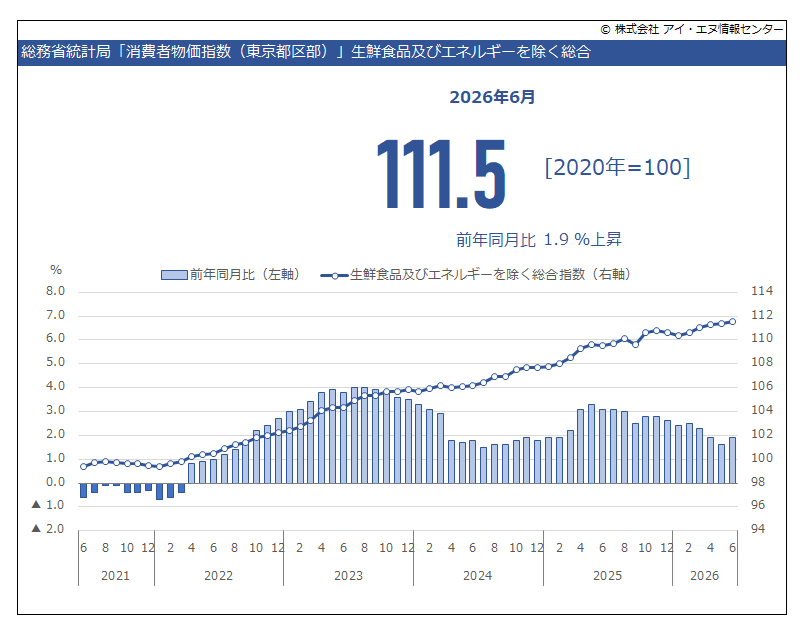Screen dimensions: 804x635
Task: Click the copyright text 株式会社 アイ・エヌ情報センター
Action: click(x=698, y=29)
